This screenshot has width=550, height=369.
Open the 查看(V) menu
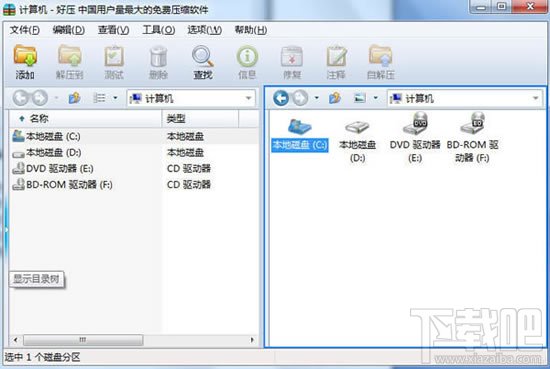pyautogui.click(x=113, y=30)
